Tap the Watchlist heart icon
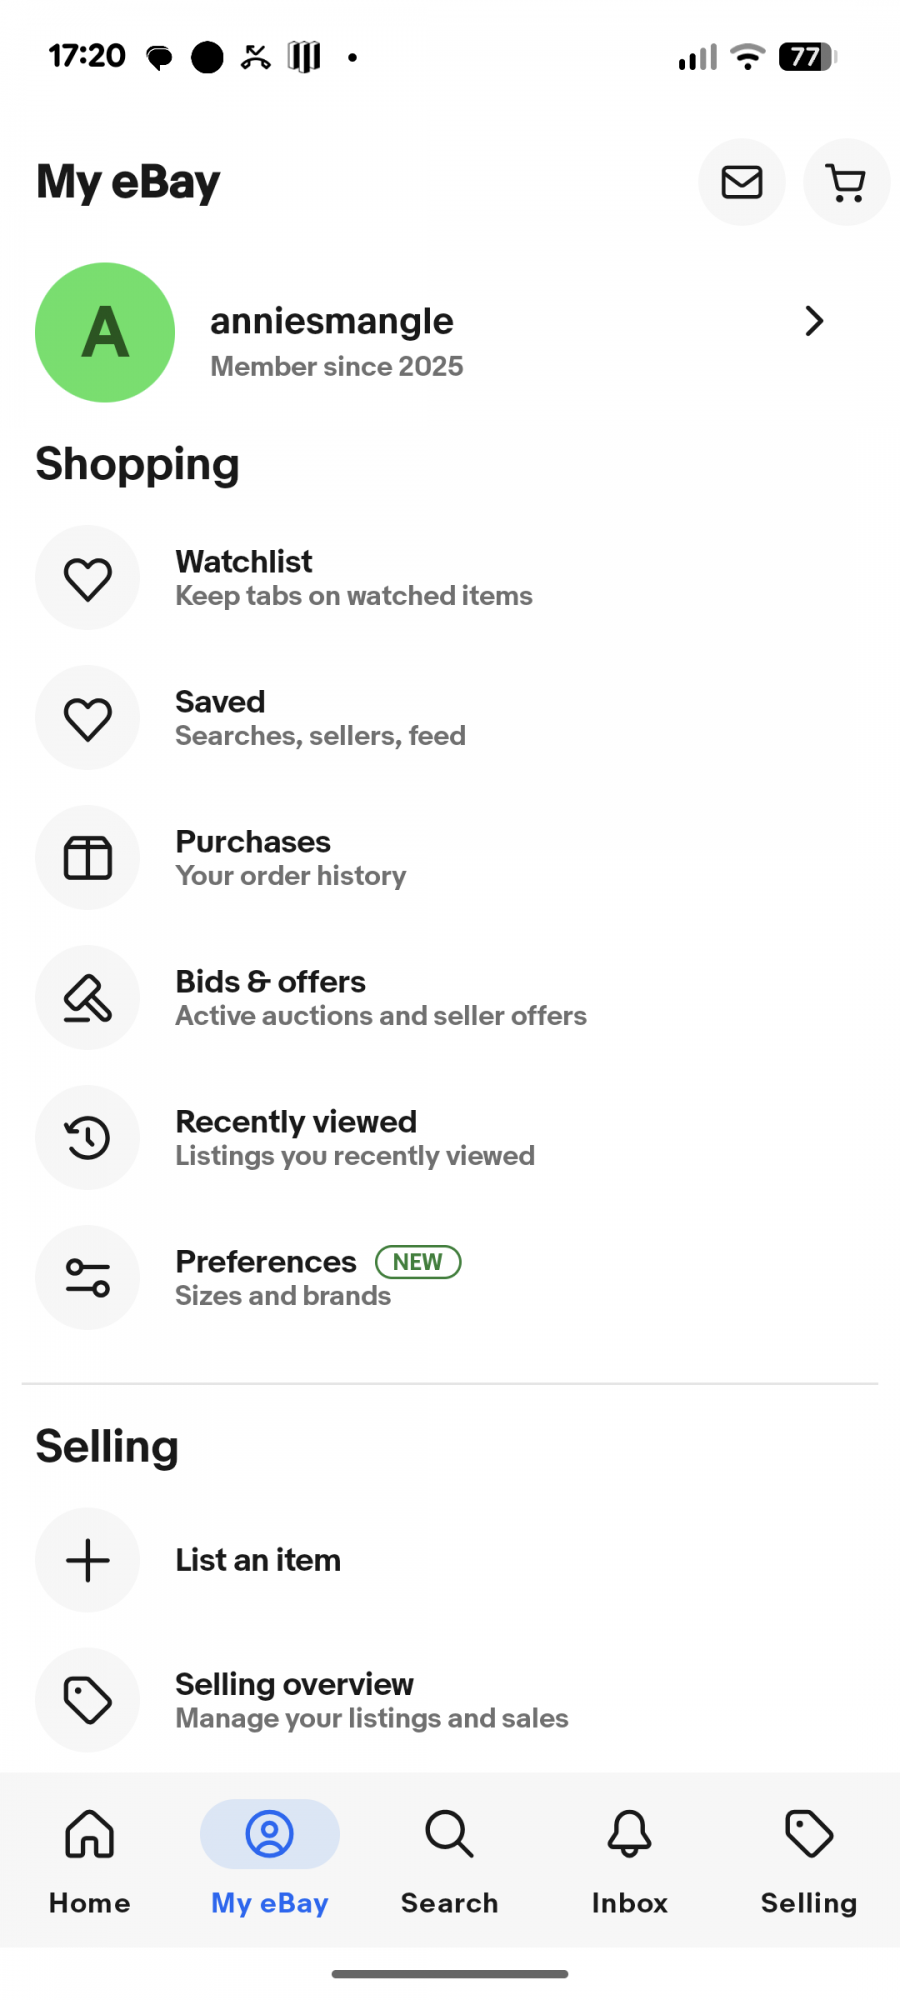This screenshot has width=900, height=2000. coord(88,578)
